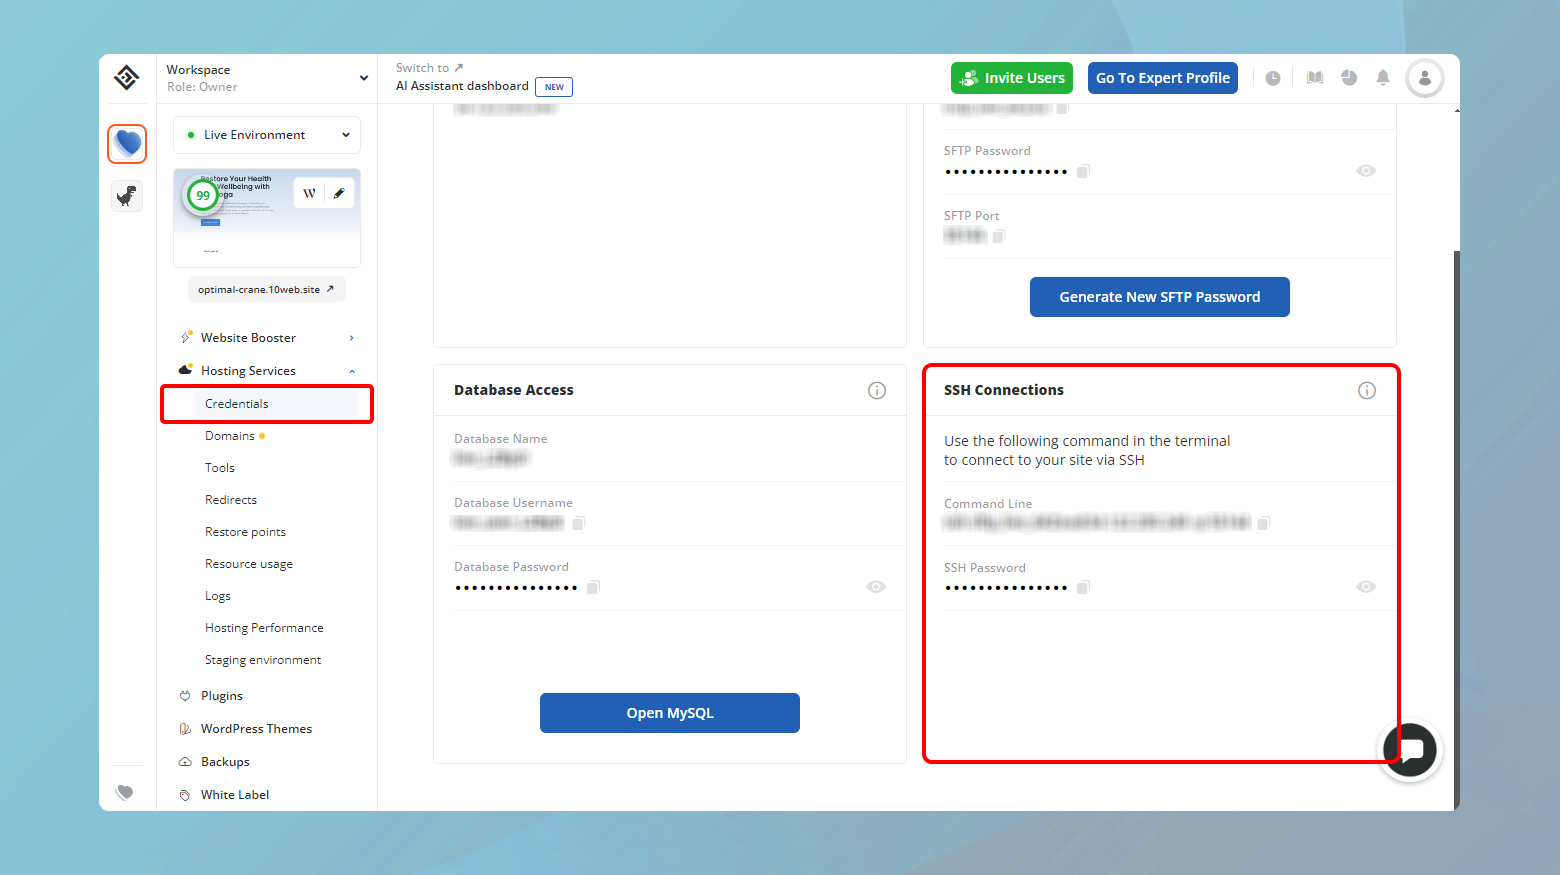Reveal the Database Password with eye toggle
1560x875 pixels.
click(876, 586)
